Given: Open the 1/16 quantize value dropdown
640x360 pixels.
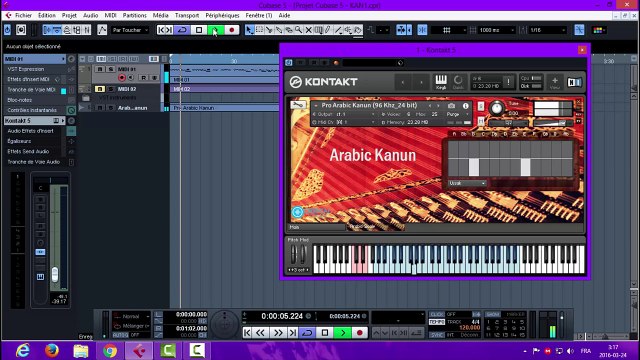Looking at the screenshot, I should [x=547, y=30].
